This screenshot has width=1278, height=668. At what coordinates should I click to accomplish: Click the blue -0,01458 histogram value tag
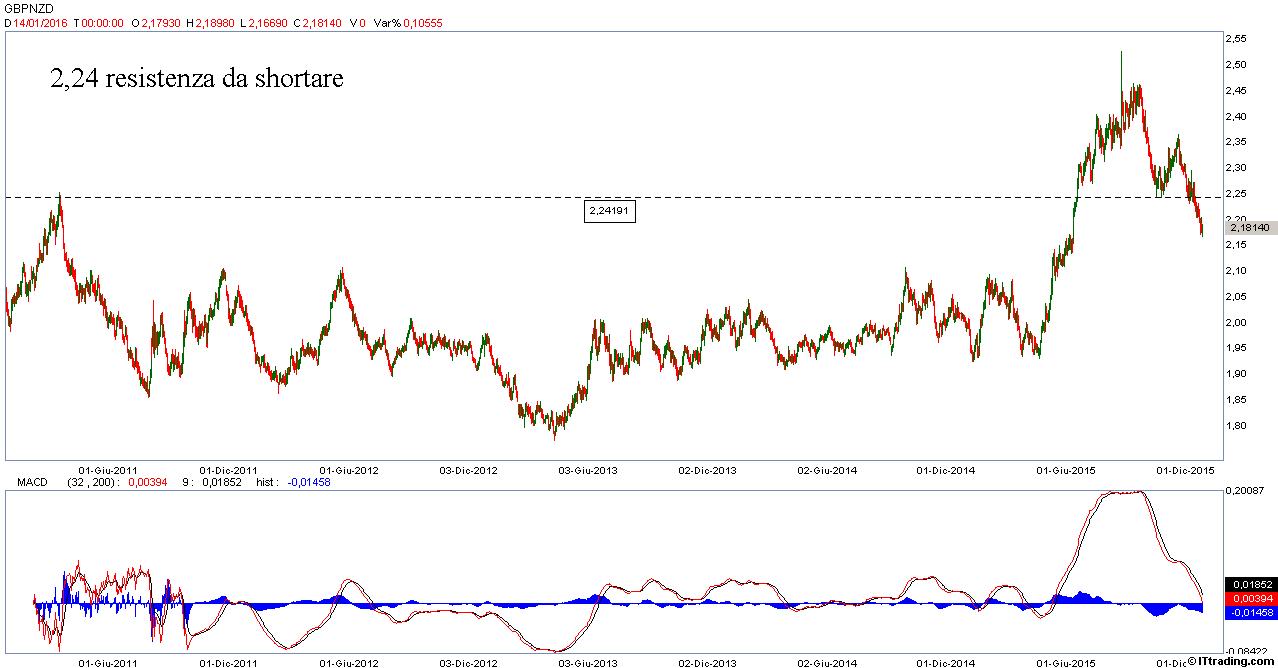1251,611
